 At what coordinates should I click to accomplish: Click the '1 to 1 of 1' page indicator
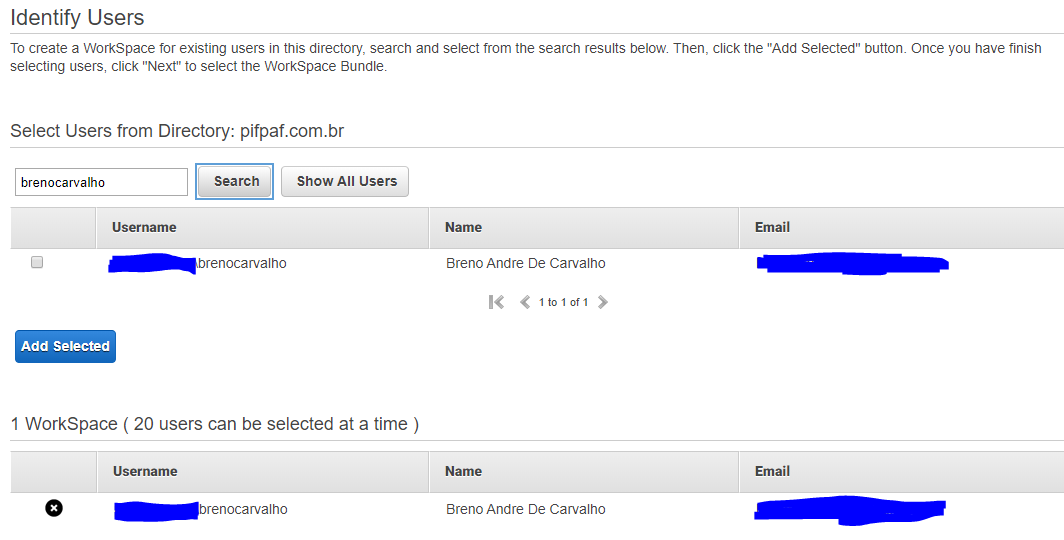coord(563,302)
